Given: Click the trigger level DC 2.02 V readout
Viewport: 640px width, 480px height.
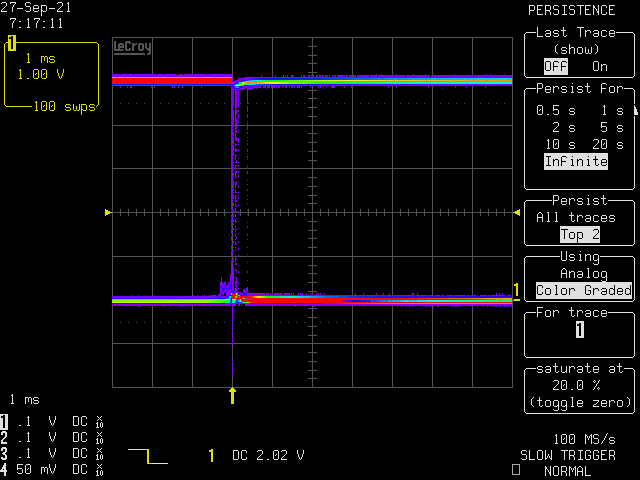Looking at the screenshot, I should pos(268,455).
